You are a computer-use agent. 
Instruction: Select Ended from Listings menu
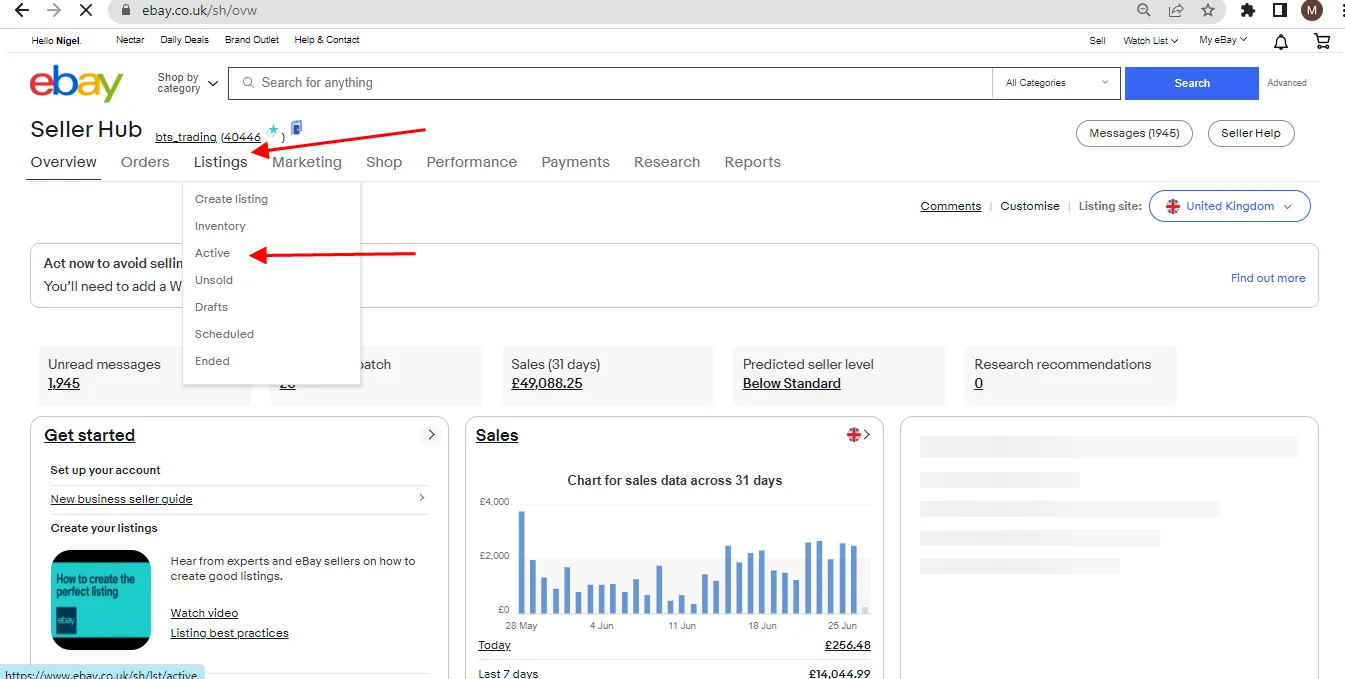(212, 361)
